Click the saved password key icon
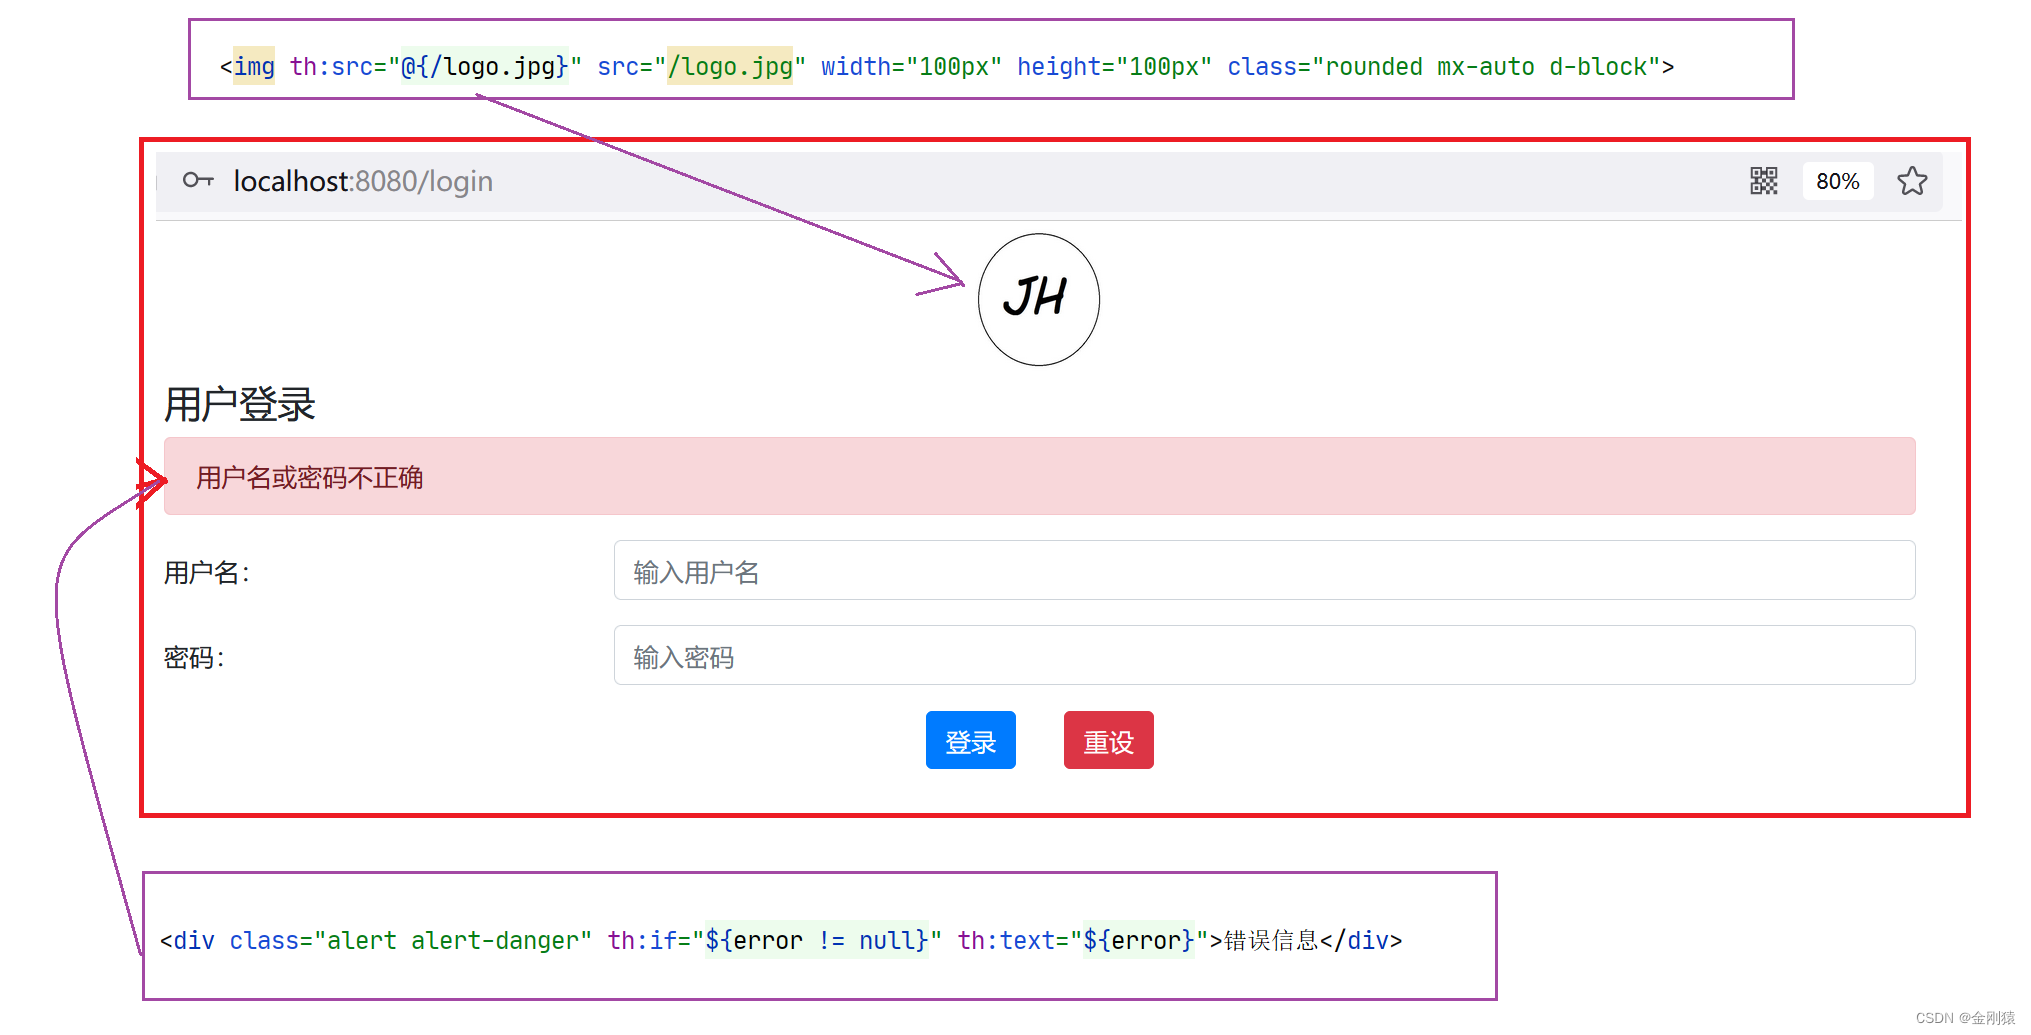2031x1035 pixels. pos(198,180)
